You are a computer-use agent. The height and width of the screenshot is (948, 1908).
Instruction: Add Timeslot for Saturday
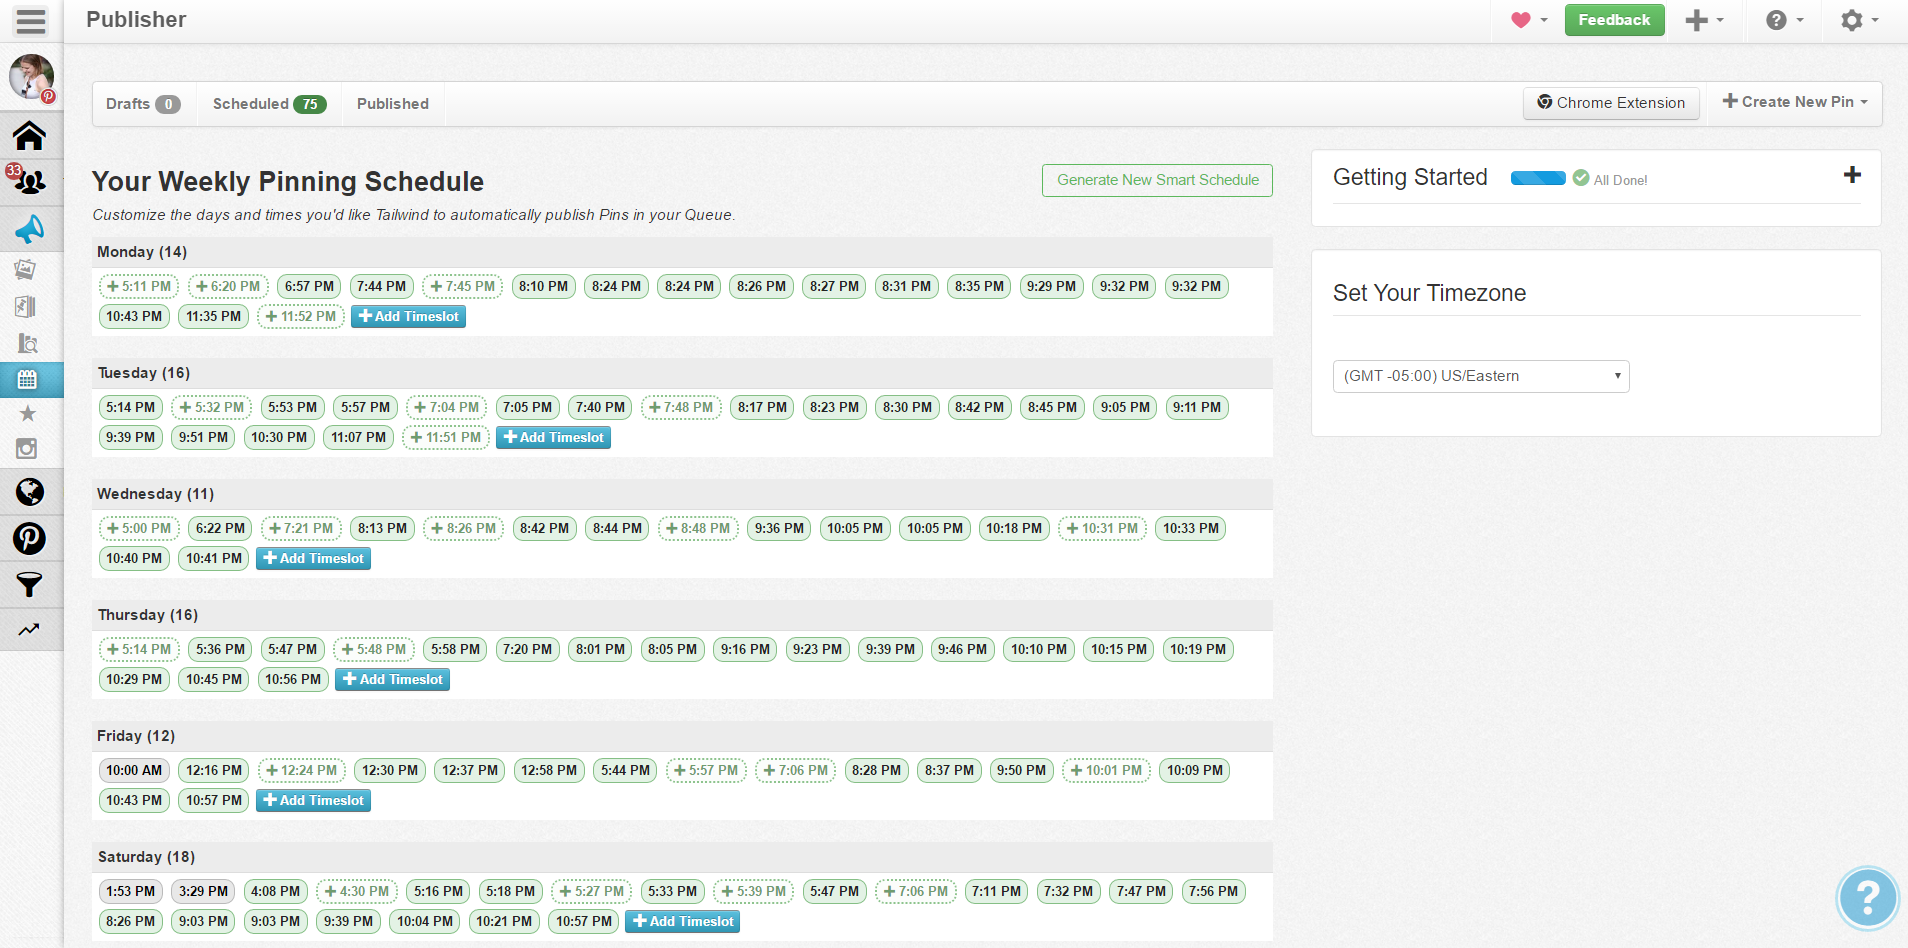pyautogui.click(x=682, y=921)
